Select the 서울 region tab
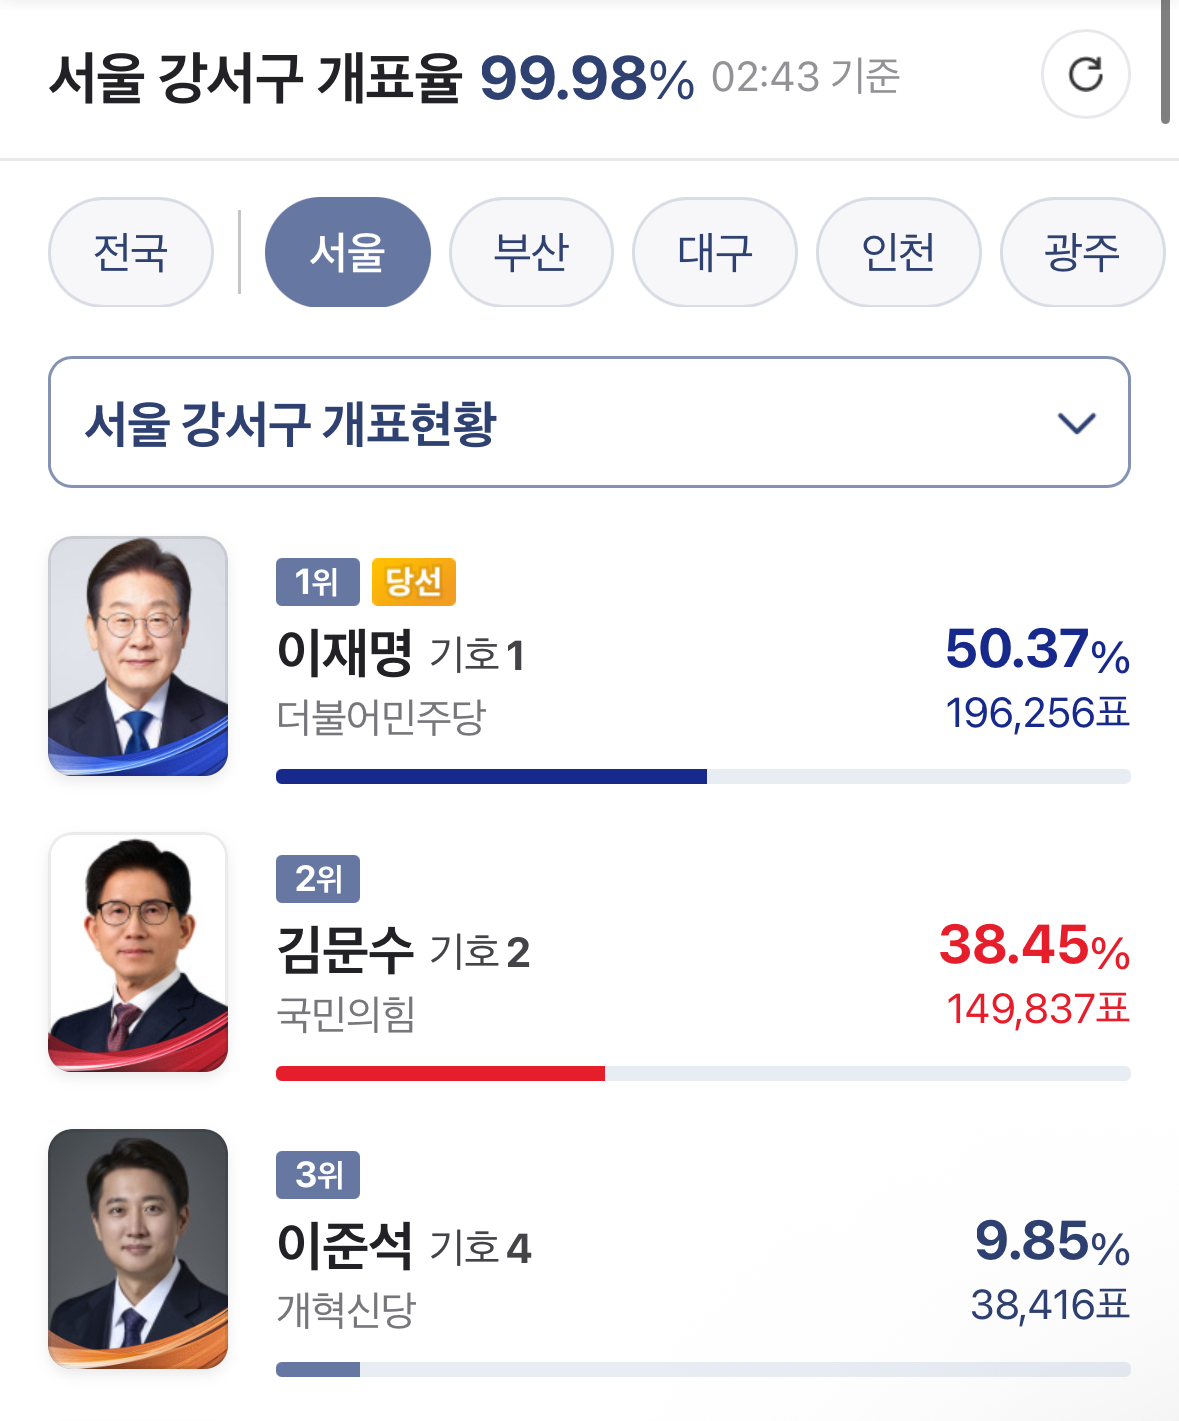The image size is (1179, 1421). pos(347,252)
